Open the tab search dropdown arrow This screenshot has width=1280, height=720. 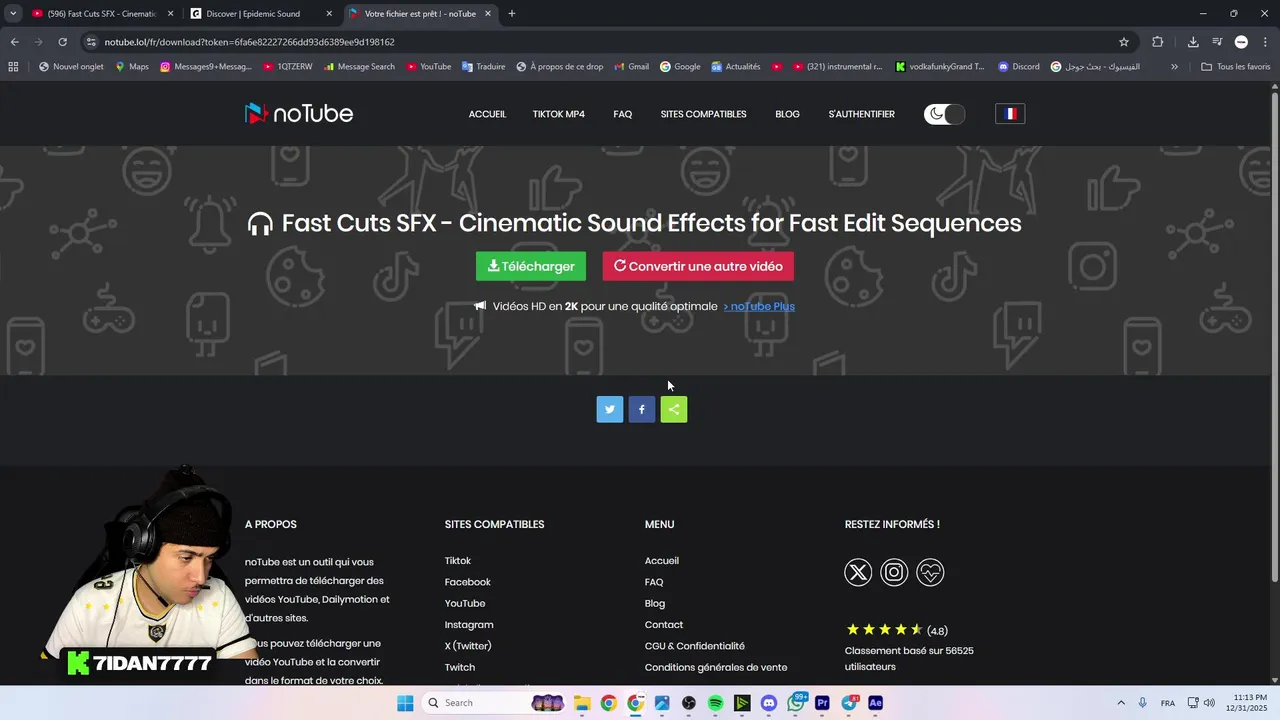point(12,14)
